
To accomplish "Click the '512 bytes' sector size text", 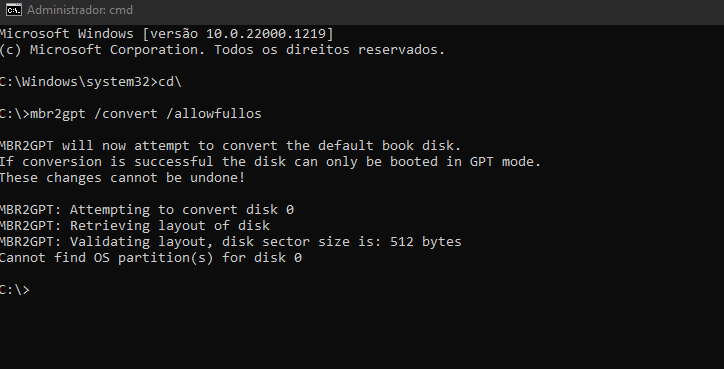I will pos(426,242).
